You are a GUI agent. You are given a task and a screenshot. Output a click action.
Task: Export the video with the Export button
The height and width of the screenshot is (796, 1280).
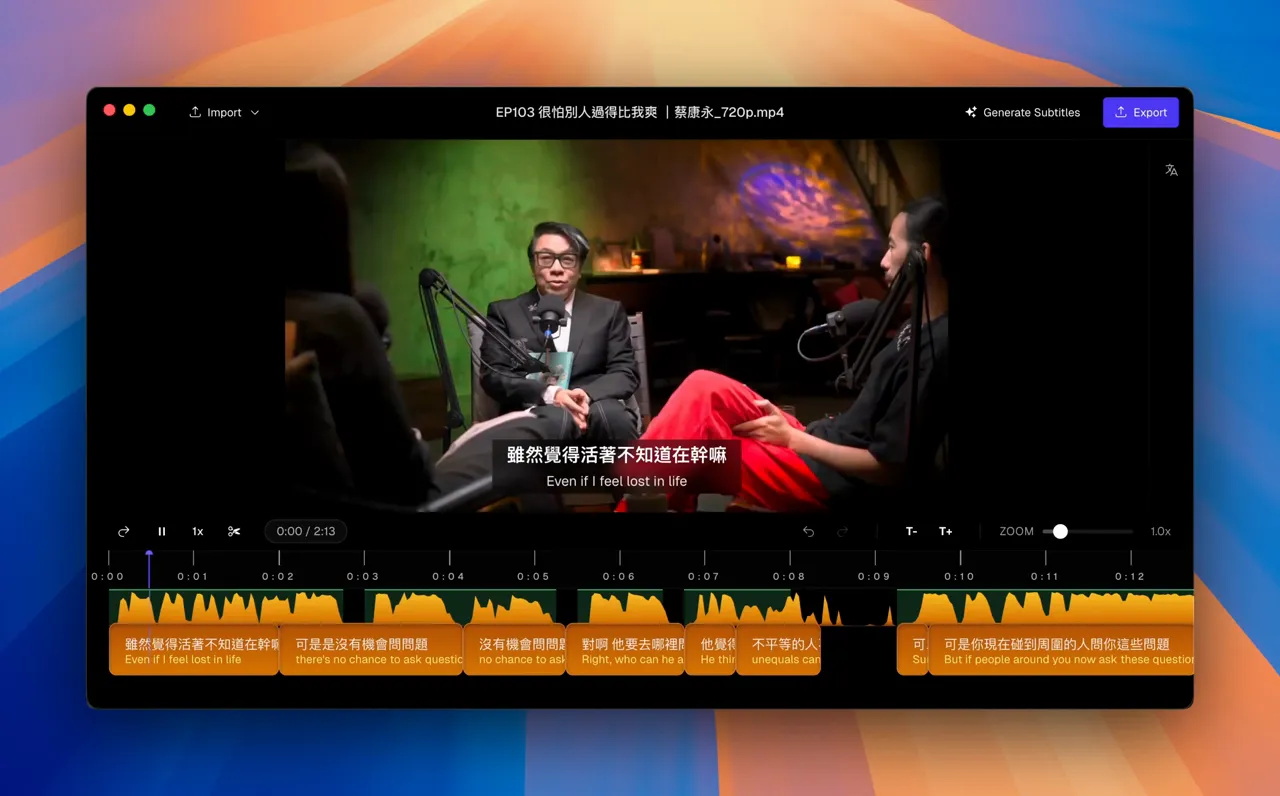point(1141,112)
